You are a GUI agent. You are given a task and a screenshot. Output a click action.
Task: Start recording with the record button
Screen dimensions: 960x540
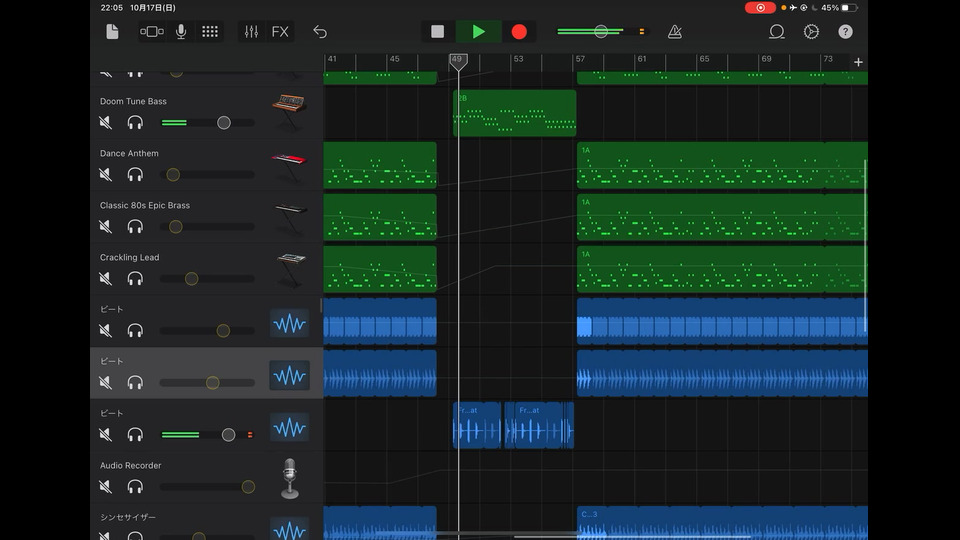(519, 32)
